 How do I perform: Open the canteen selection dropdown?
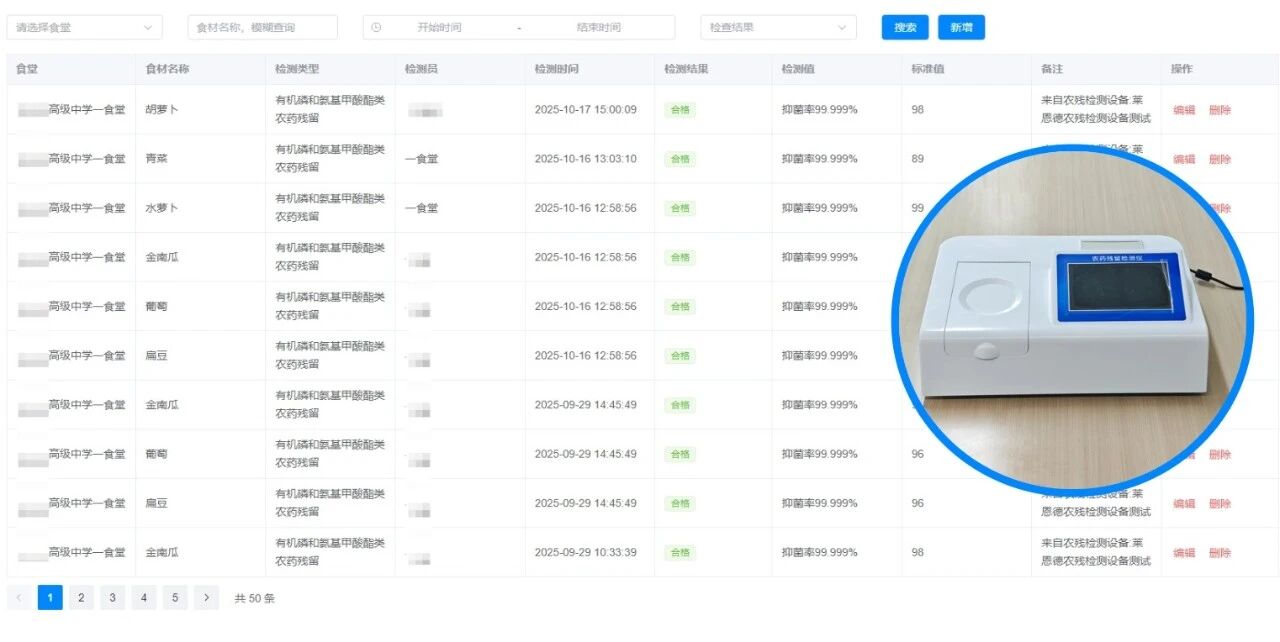tap(84, 28)
